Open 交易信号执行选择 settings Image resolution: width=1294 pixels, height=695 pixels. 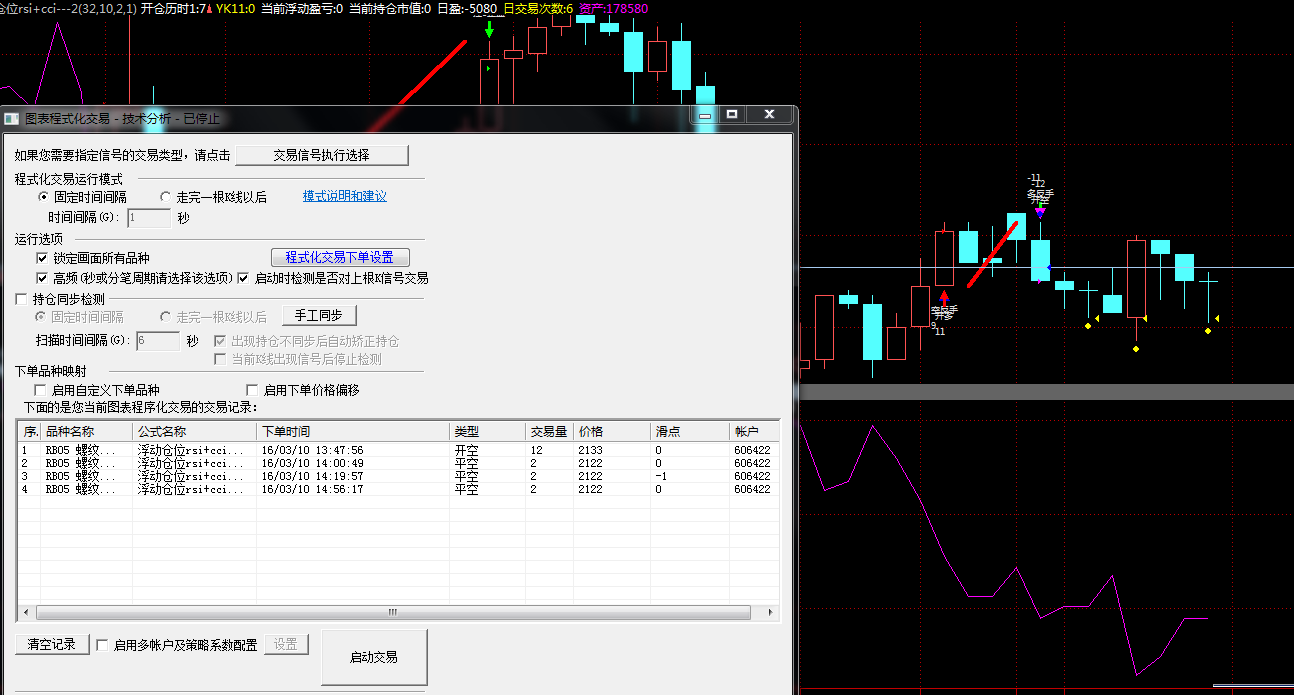pyautogui.click(x=322, y=155)
